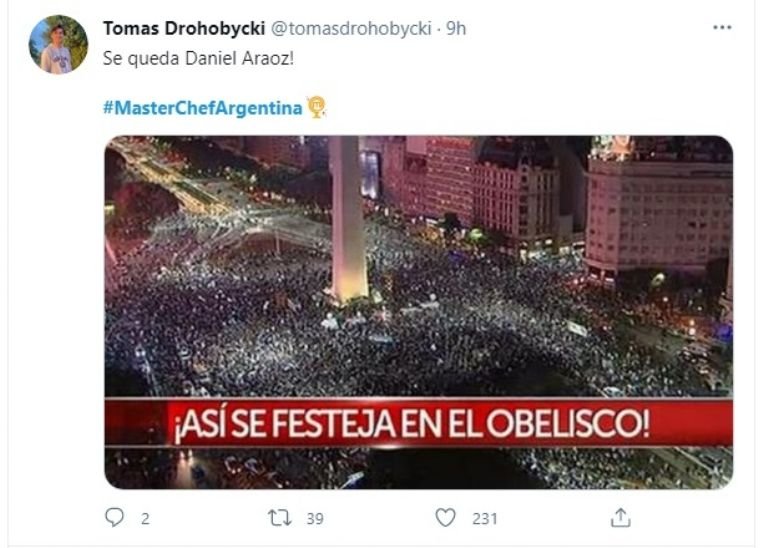Open the share upload icon
Image resolution: width=768 pixels, height=548 pixels.
621,518
